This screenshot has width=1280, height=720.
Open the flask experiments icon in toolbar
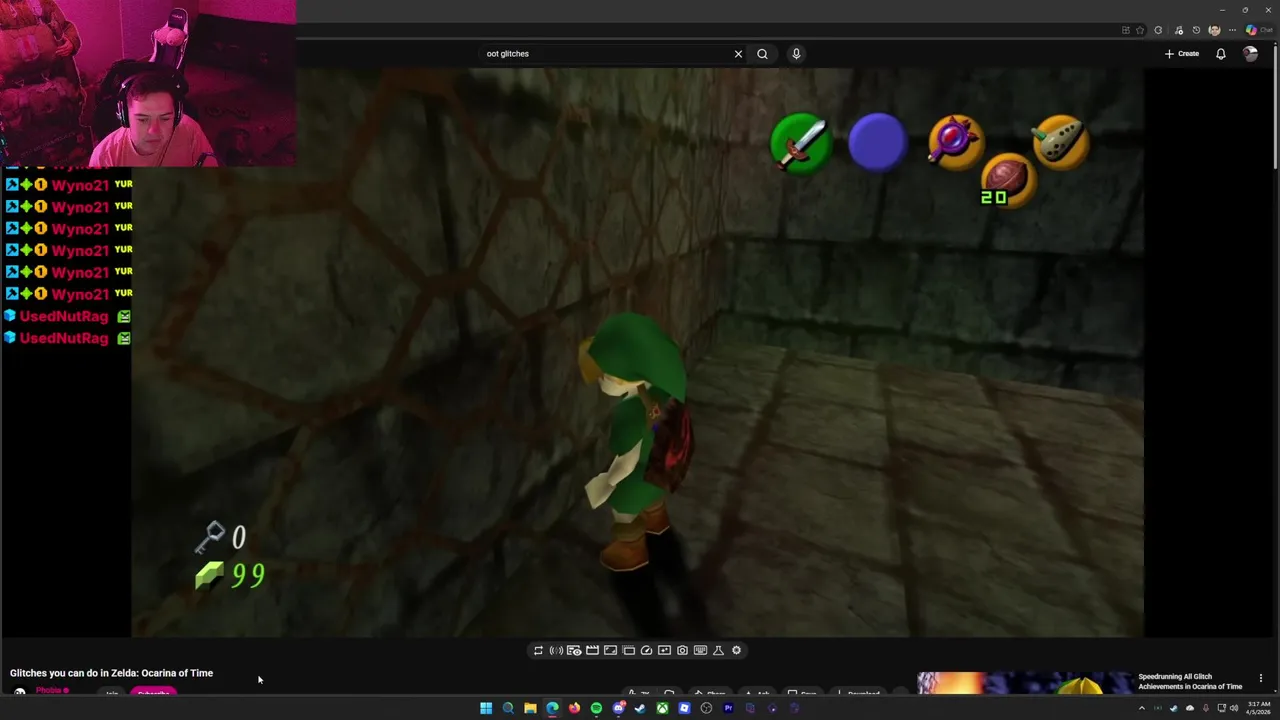pos(718,651)
